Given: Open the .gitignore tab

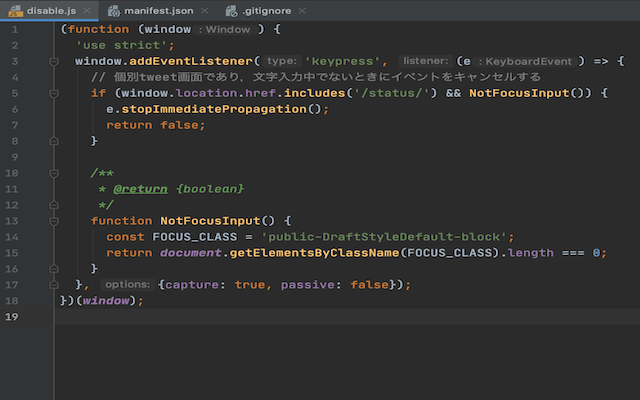Looking at the screenshot, I should coord(266,11).
